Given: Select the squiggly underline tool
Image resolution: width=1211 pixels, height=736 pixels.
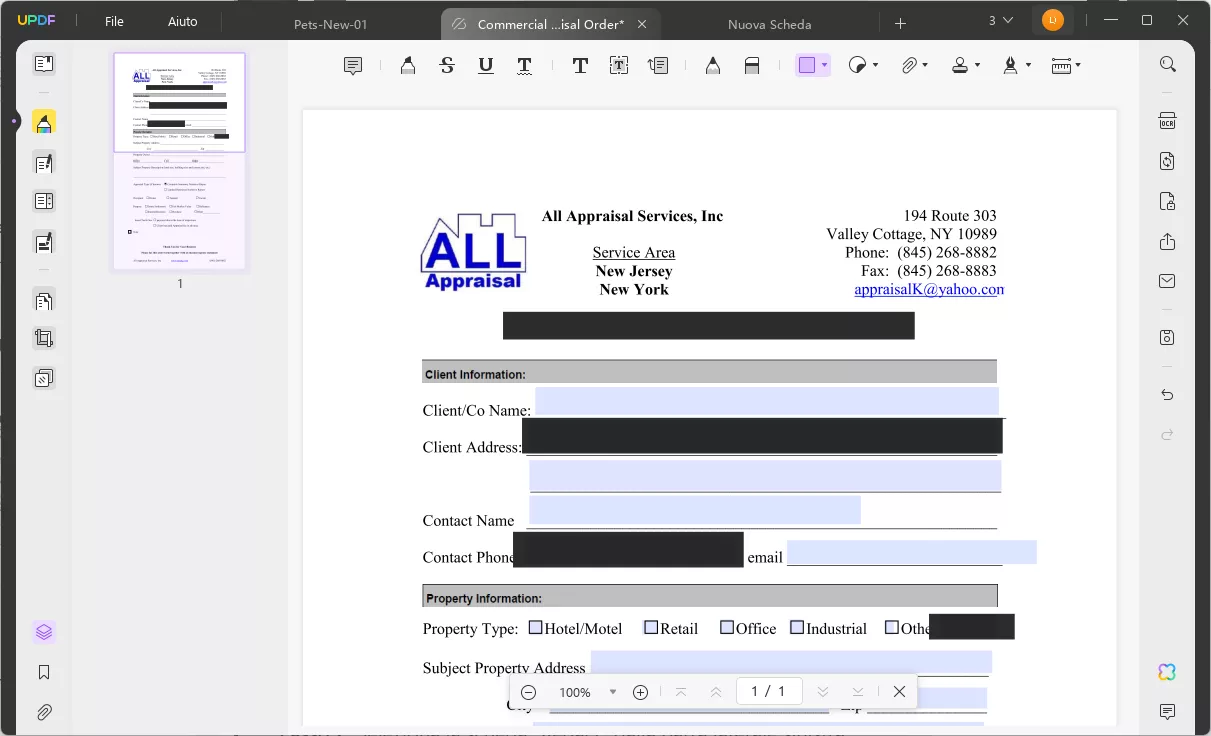Looking at the screenshot, I should [x=525, y=66].
